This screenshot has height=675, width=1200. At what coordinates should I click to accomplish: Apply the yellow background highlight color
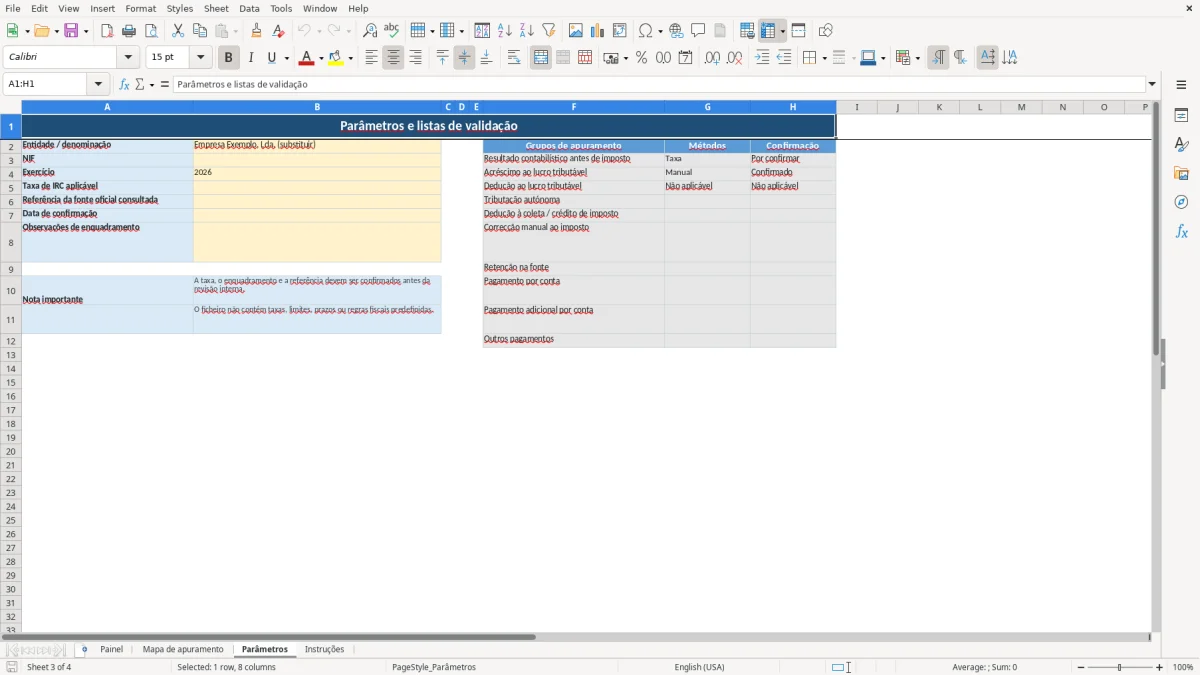click(335, 58)
